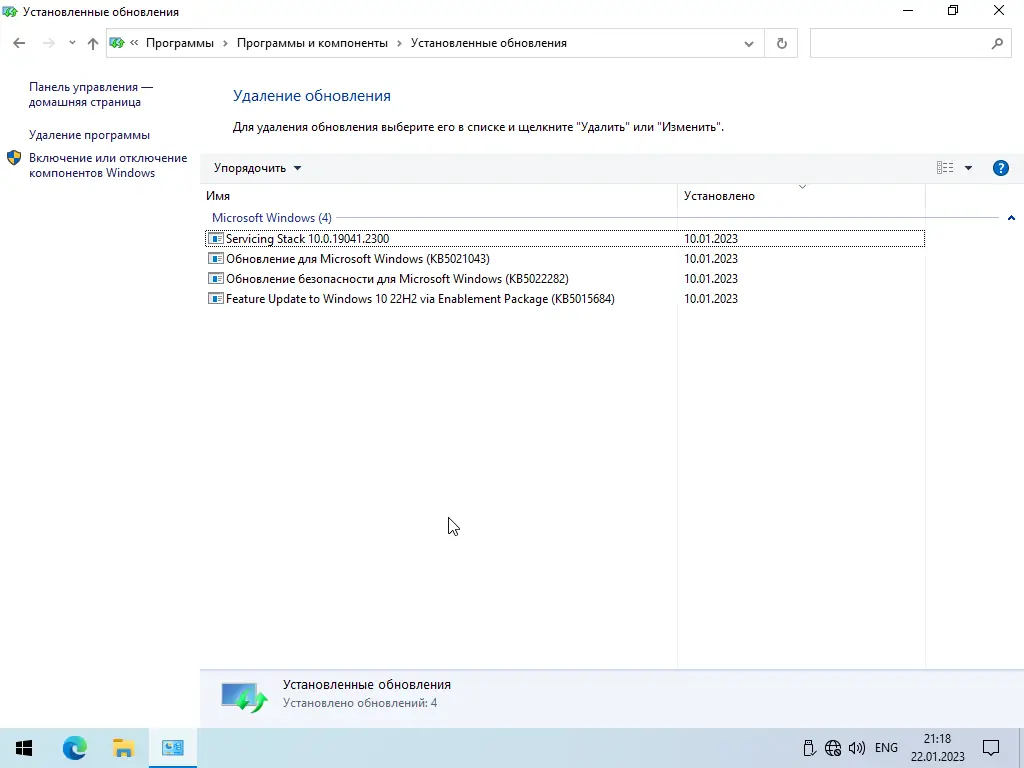
Task: Click the window title bar icon
Action: tap(10, 12)
